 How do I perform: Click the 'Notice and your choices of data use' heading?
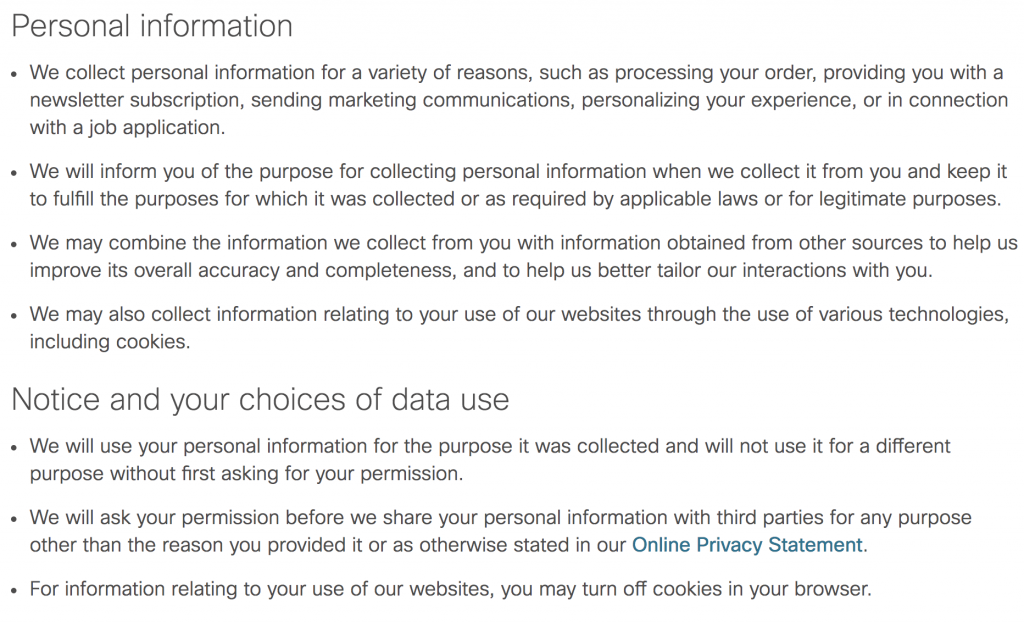(260, 399)
